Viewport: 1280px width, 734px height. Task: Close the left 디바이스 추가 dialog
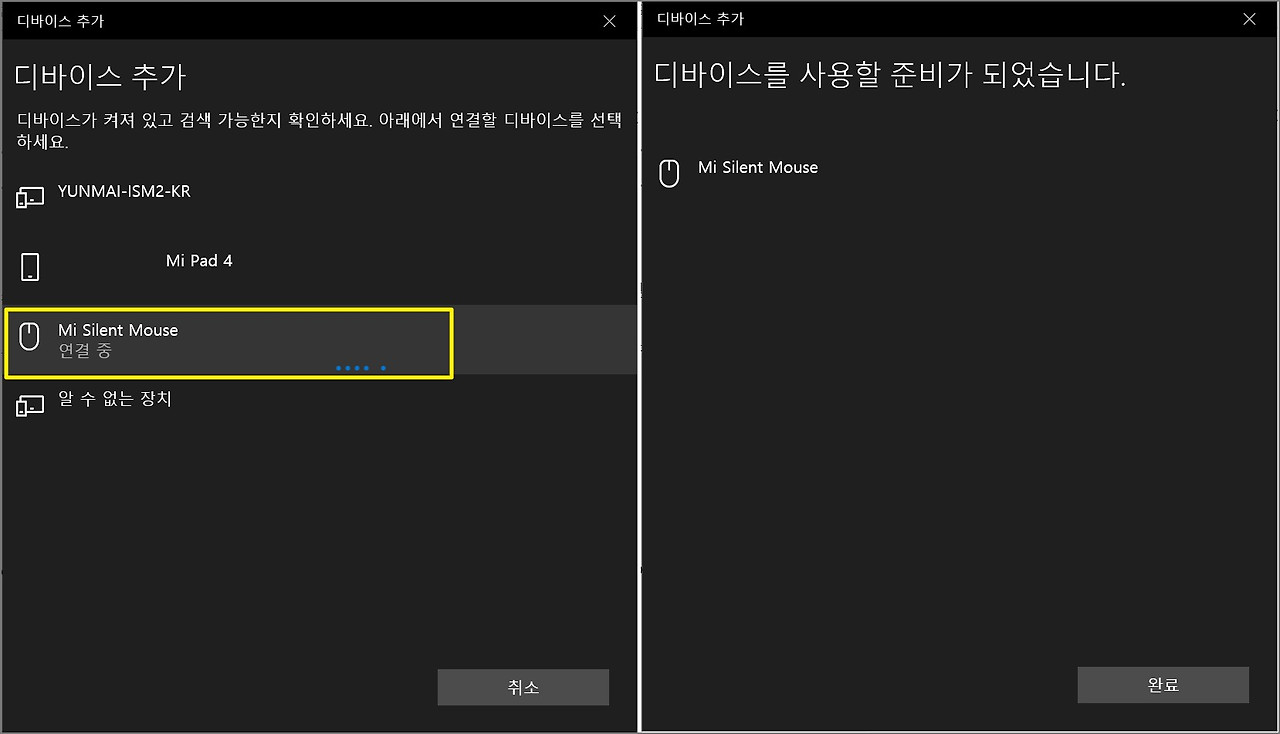(609, 20)
